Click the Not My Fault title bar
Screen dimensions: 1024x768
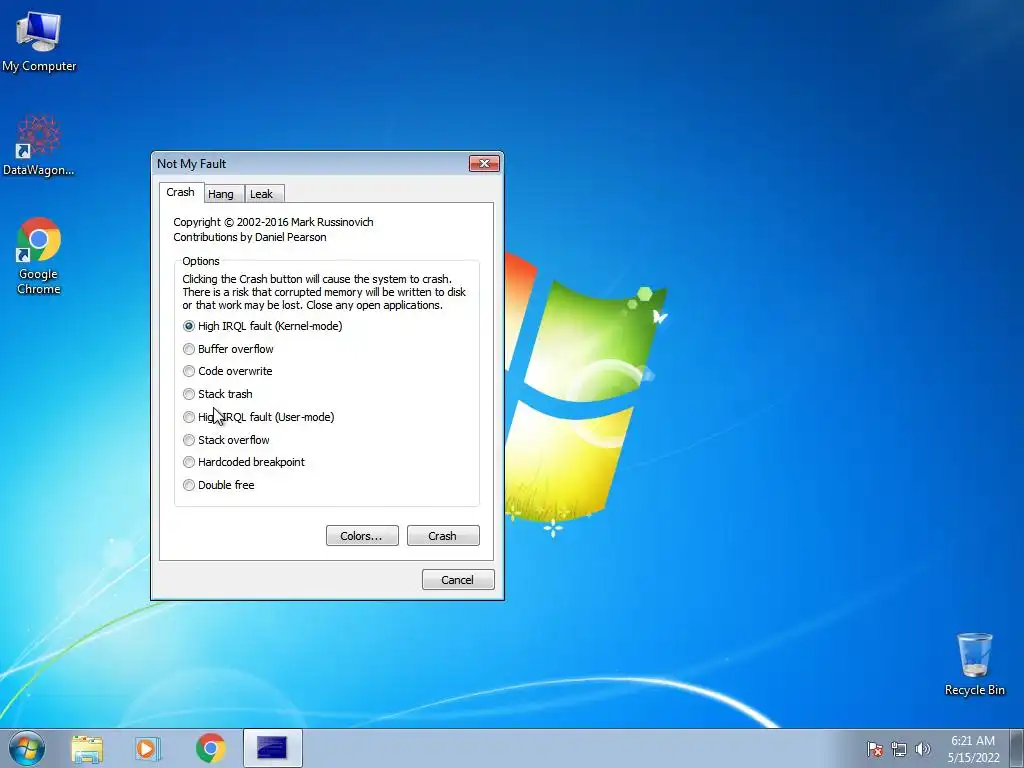[310, 163]
